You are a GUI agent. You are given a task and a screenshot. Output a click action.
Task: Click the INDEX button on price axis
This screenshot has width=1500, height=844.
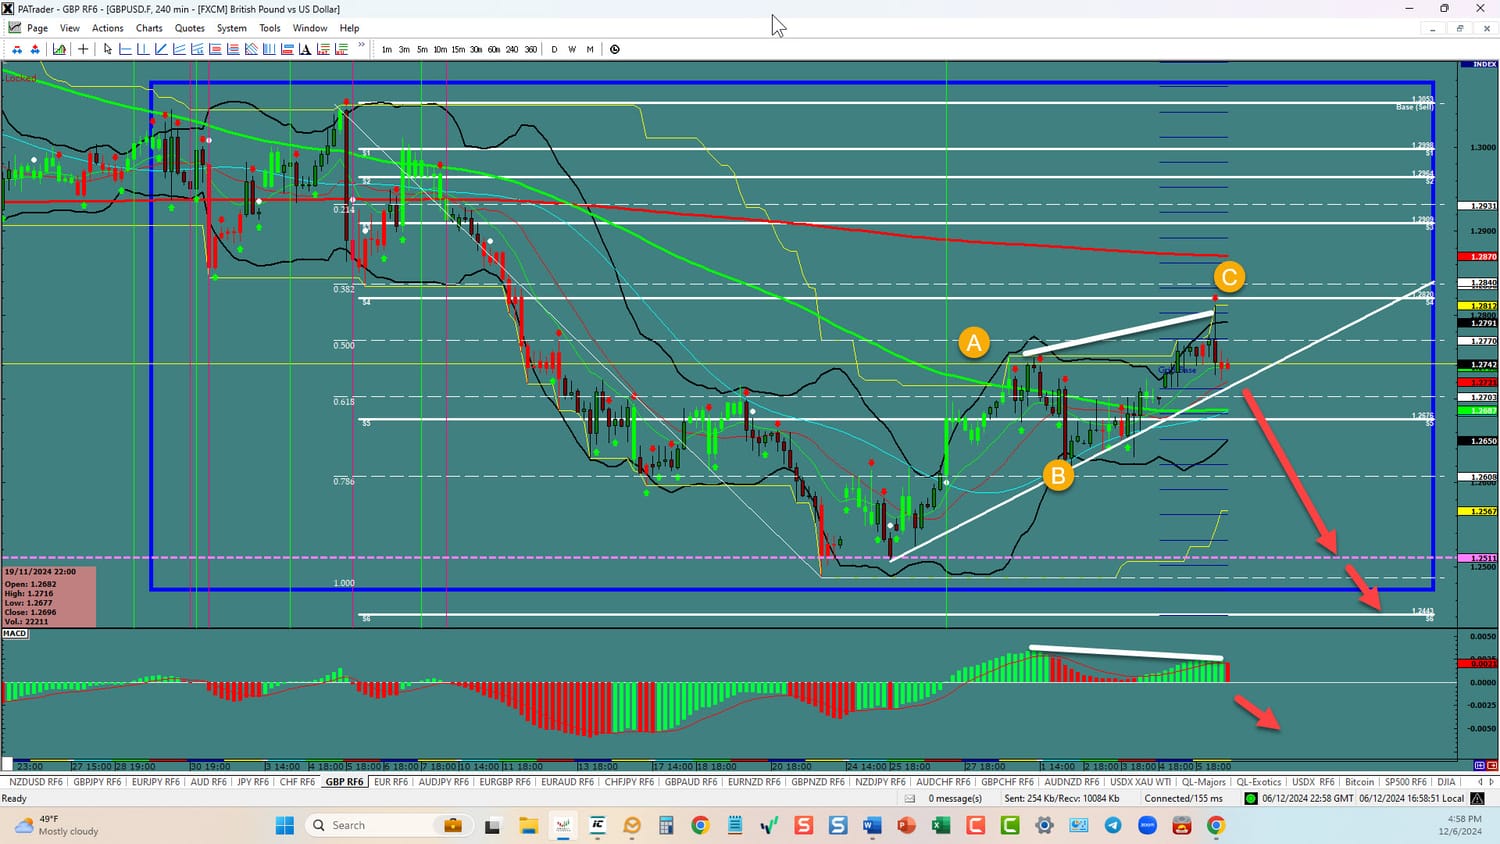point(1478,65)
